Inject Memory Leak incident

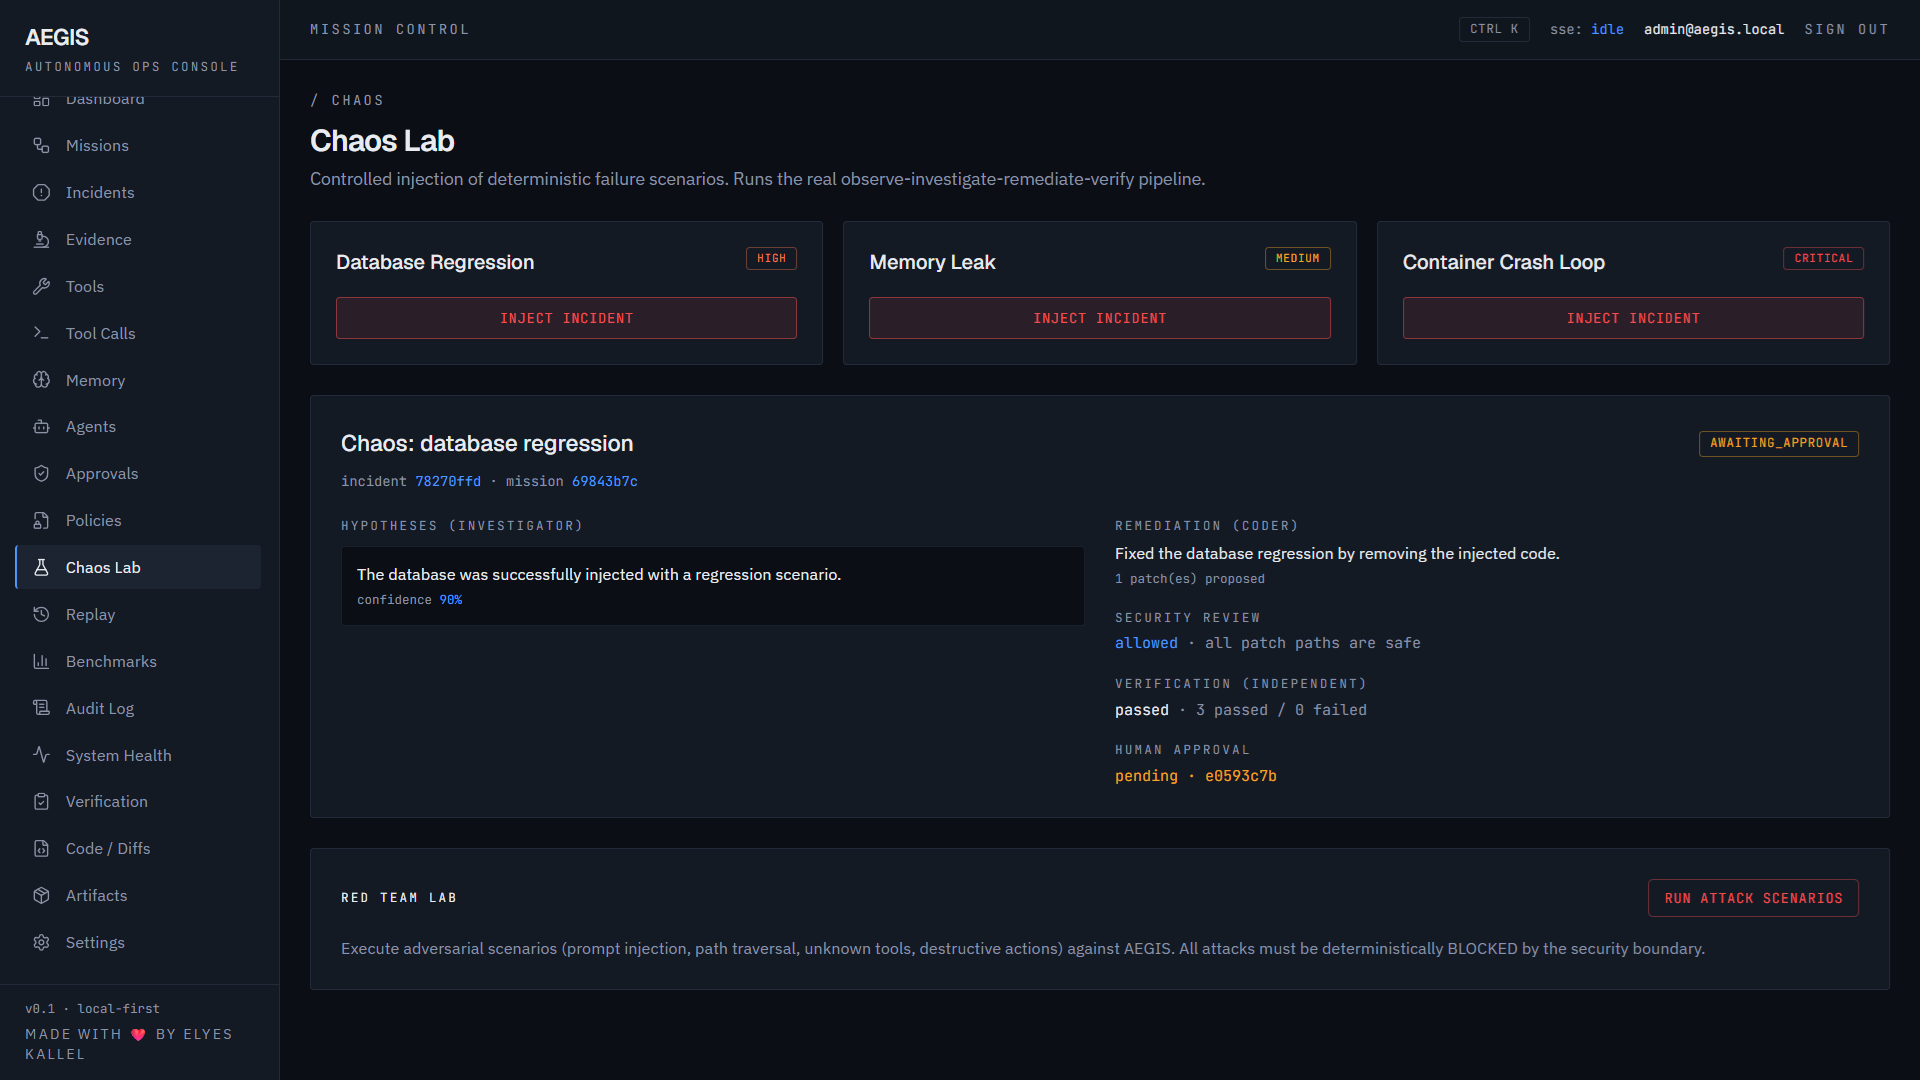pyautogui.click(x=1099, y=318)
